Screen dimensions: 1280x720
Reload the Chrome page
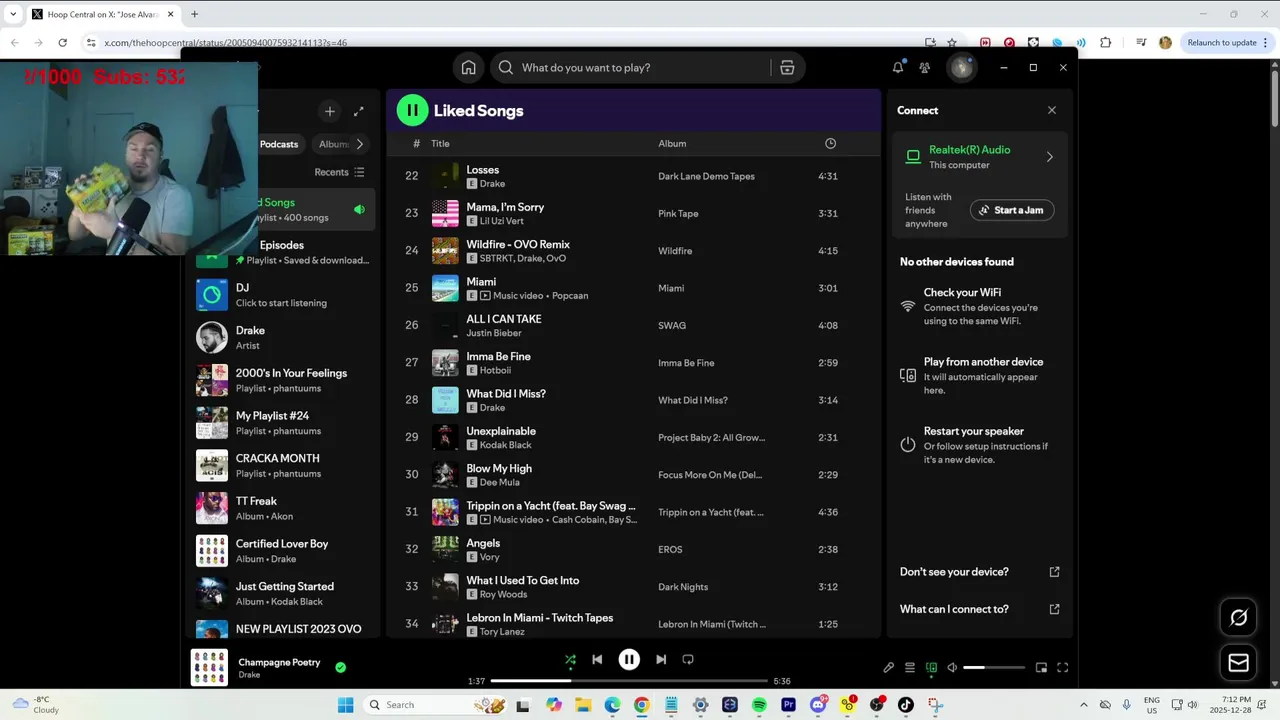(x=63, y=43)
